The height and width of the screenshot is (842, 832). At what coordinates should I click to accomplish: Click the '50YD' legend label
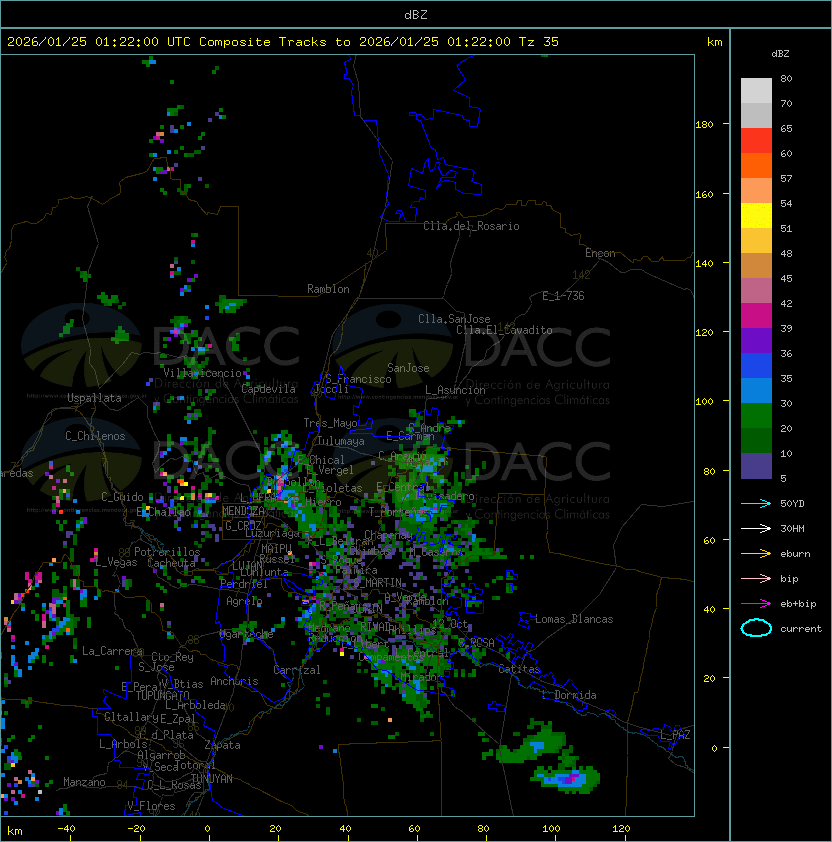pyautogui.click(x=792, y=504)
